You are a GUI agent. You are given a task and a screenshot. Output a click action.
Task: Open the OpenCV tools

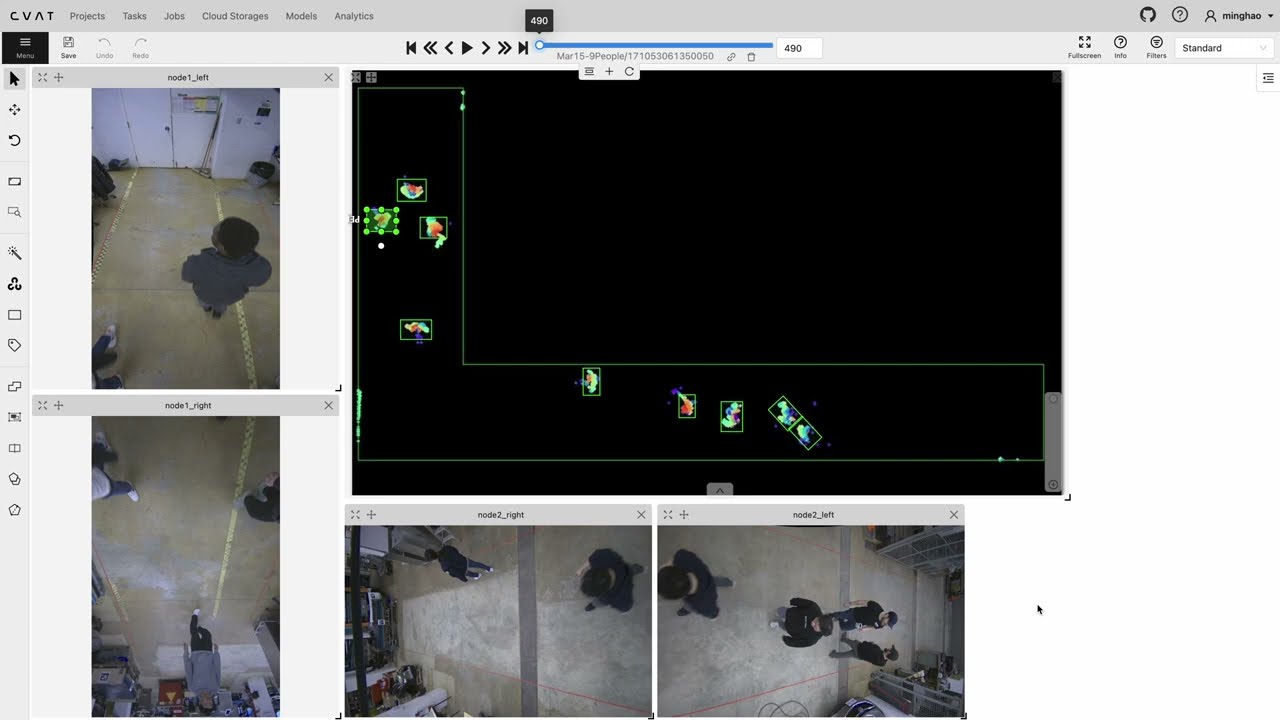coord(14,284)
